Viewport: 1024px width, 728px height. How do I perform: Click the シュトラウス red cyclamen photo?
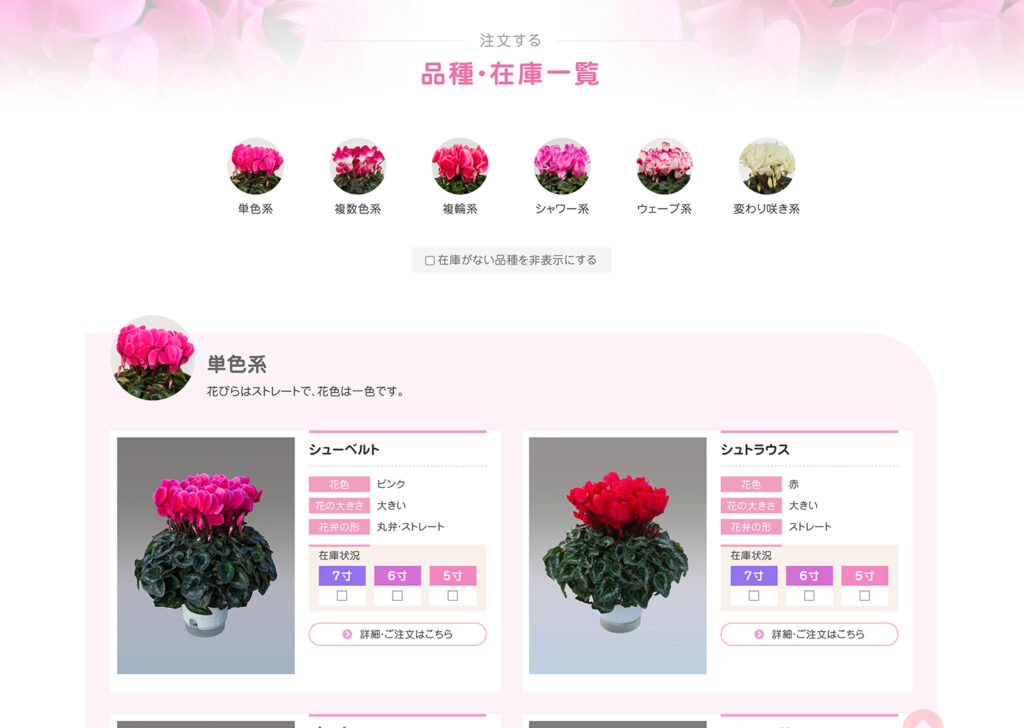[x=618, y=556]
